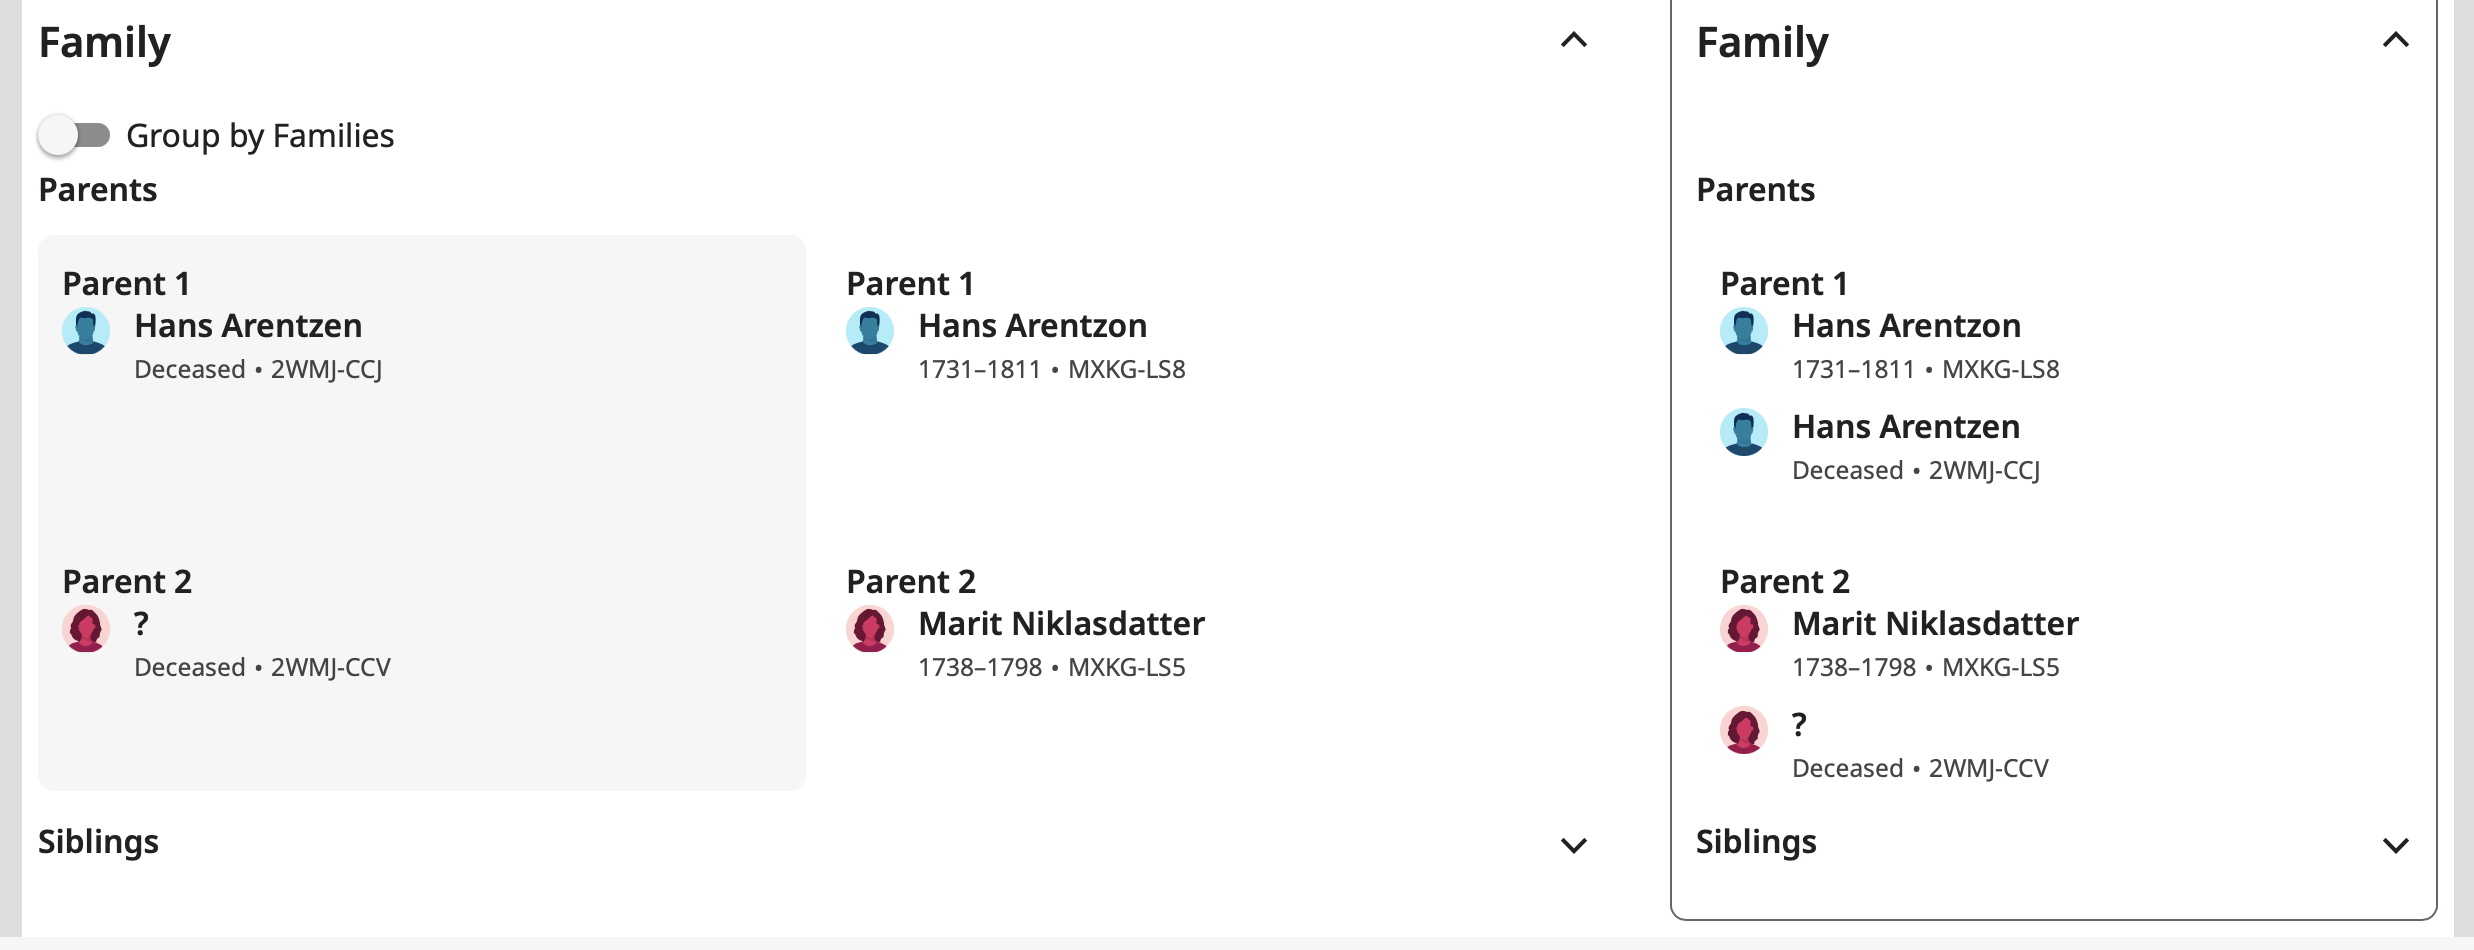The width and height of the screenshot is (2474, 950).
Task: Click Hans Arentzen's avatar icon in gray card
Action: point(86,331)
